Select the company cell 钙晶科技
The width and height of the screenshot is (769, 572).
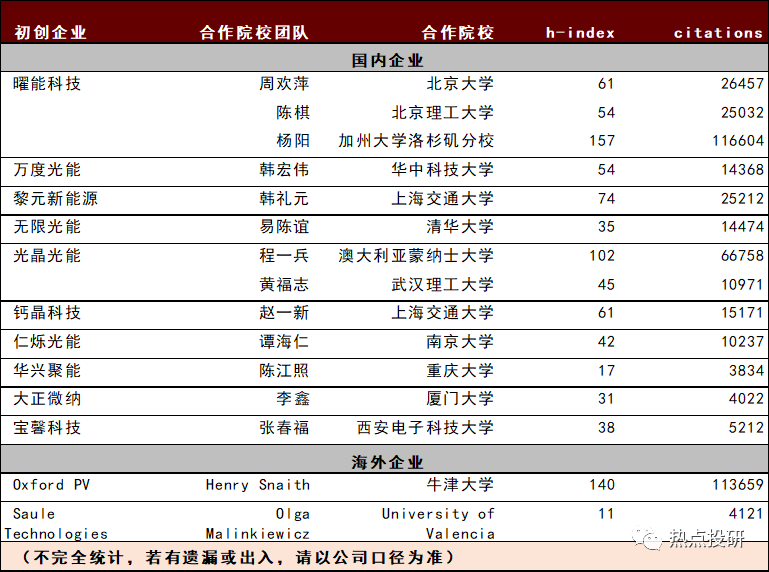[x=47, y=312]
